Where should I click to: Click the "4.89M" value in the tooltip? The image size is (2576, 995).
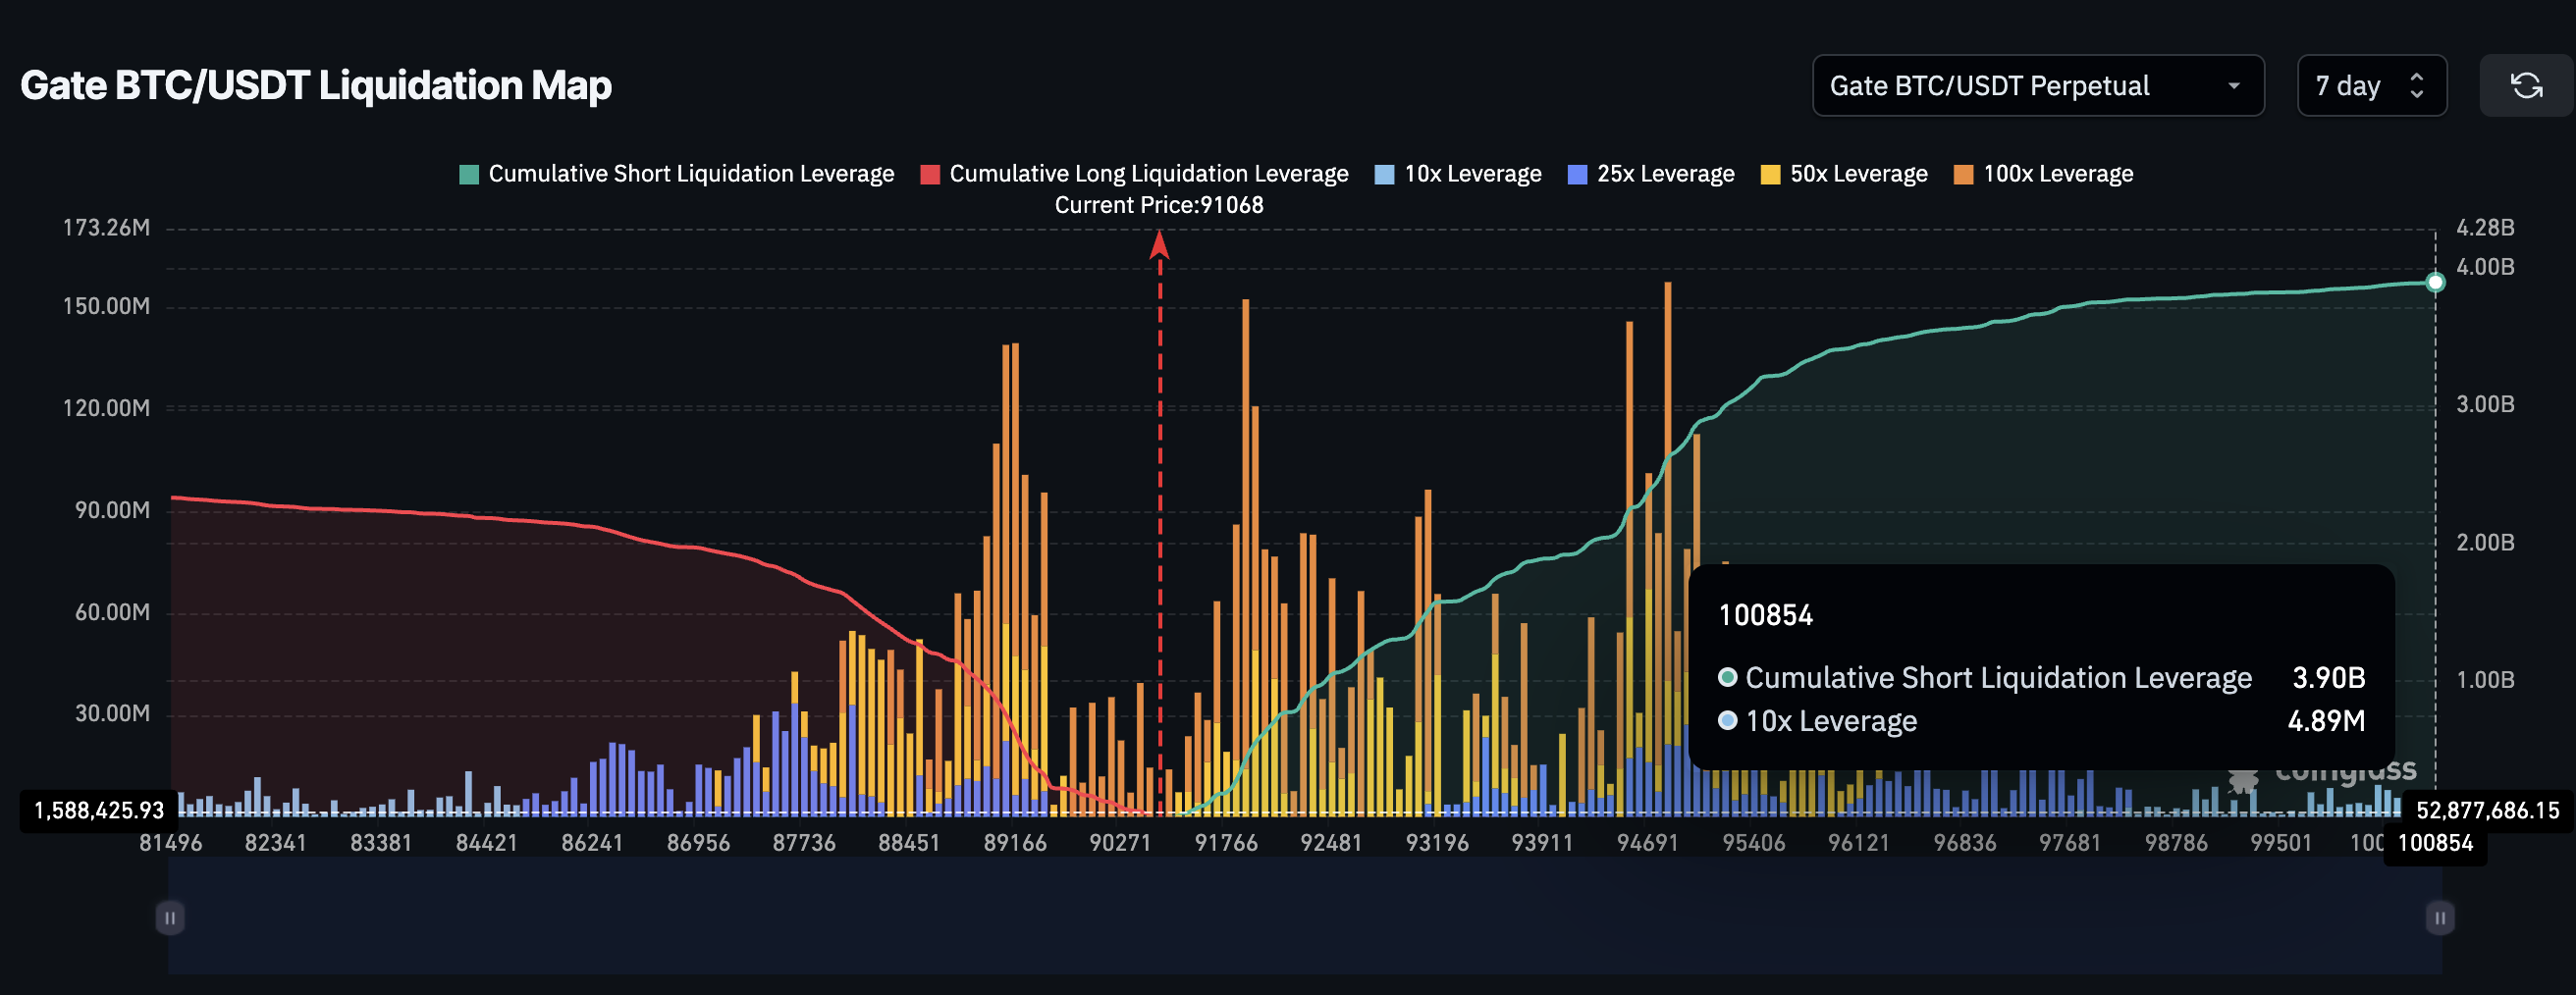pos(2326,721)
